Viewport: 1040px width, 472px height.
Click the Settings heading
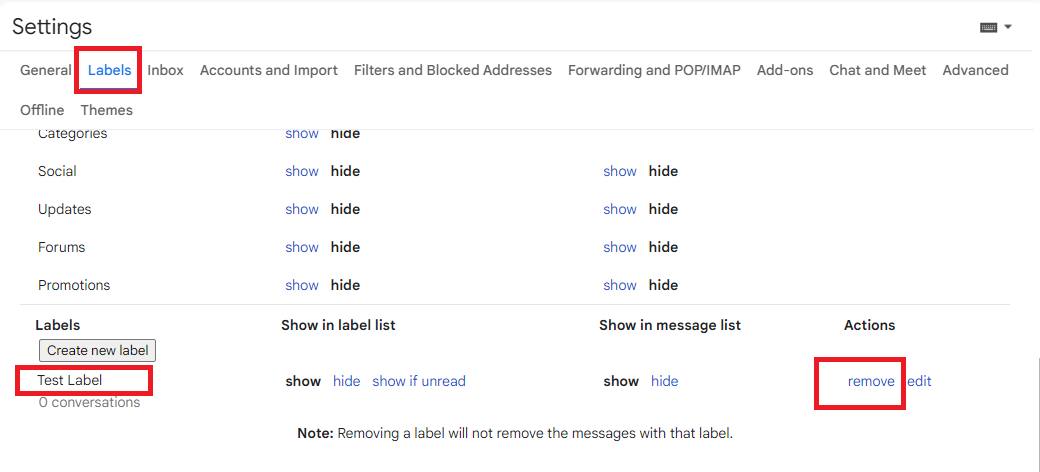tap(52, 27)
